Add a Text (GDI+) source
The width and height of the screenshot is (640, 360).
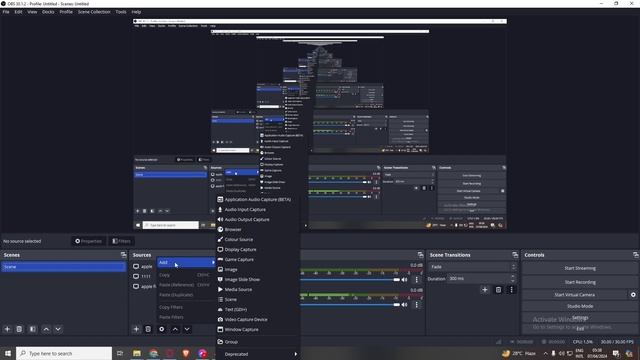pos(258,309)
